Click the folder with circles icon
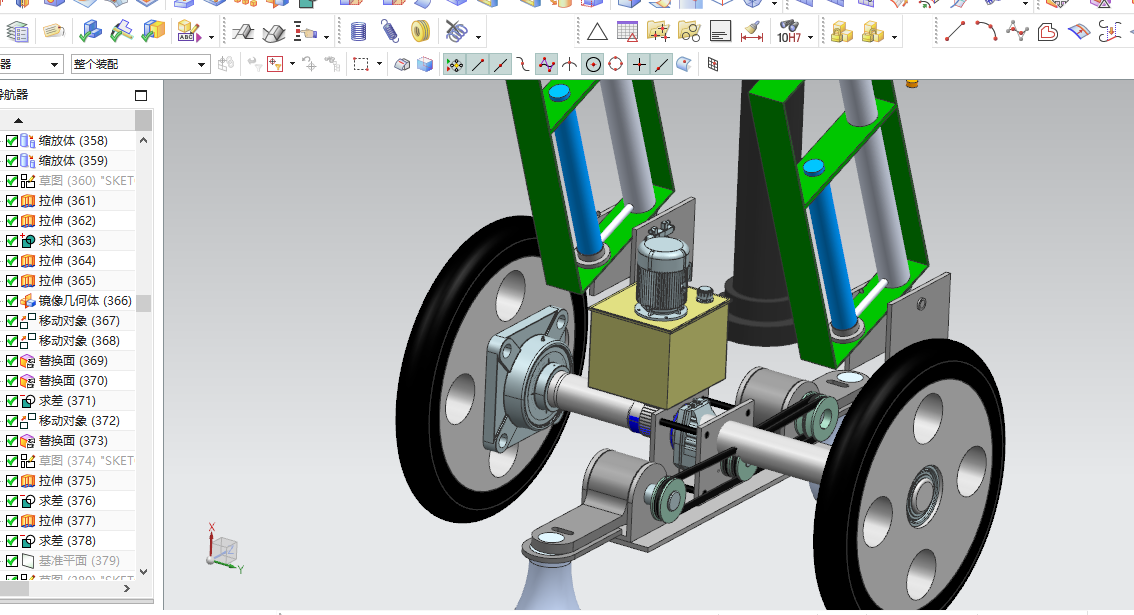Viewport: 1134px width, 615px height. point(689,31)
